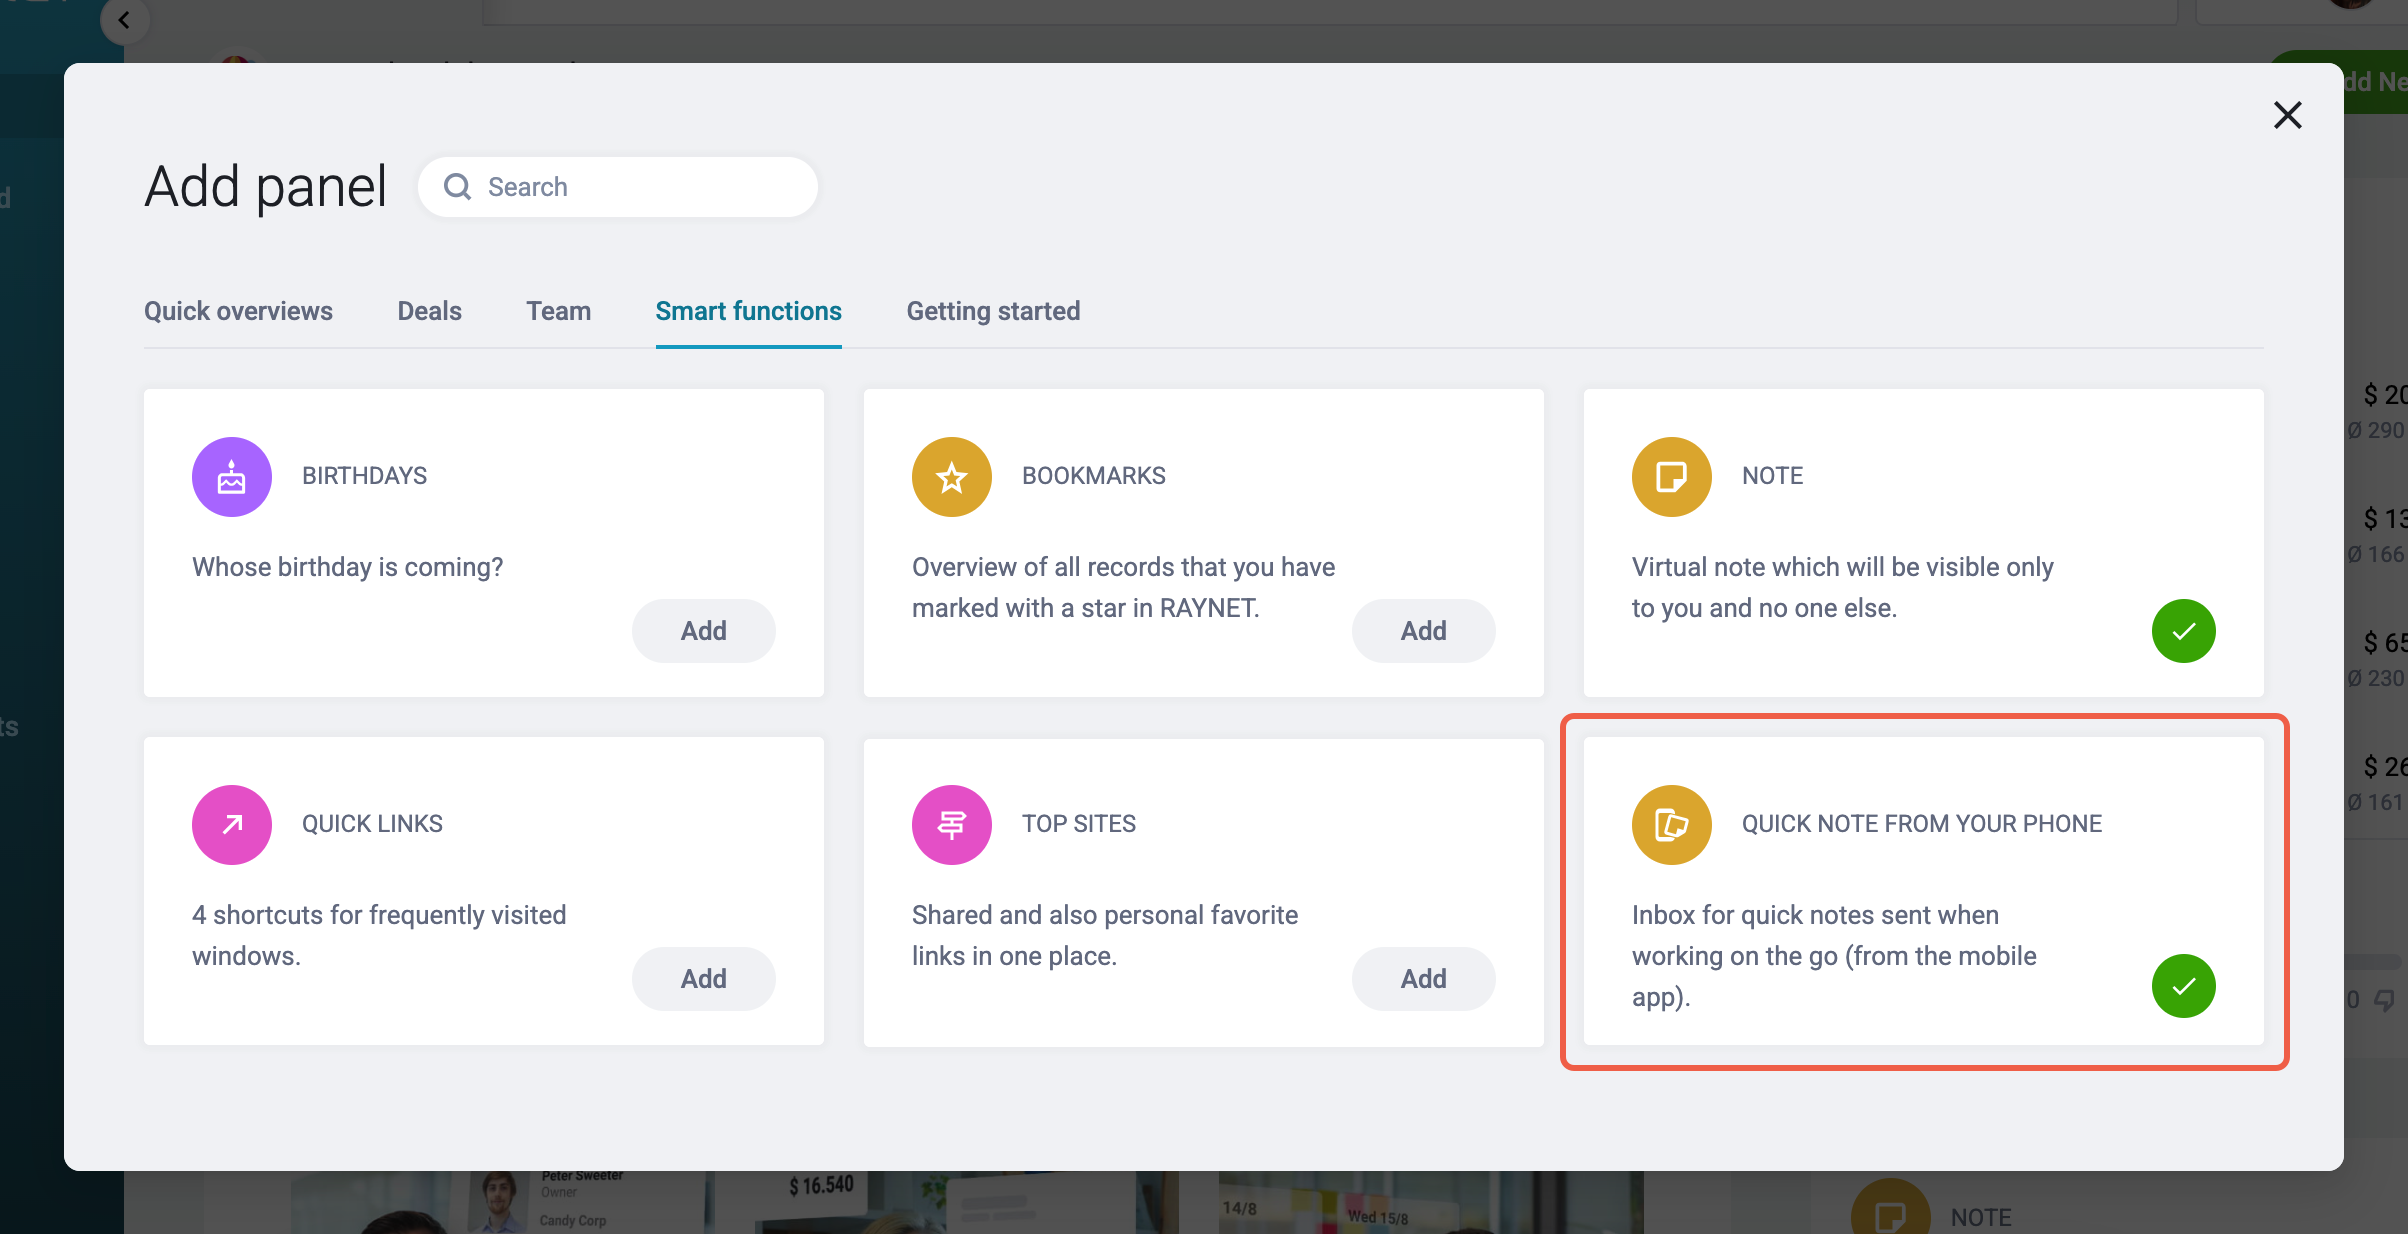Click the QUICK LINKS card title
The height and width of the screenshot is (1234, 2408).
tap(372, 824)
